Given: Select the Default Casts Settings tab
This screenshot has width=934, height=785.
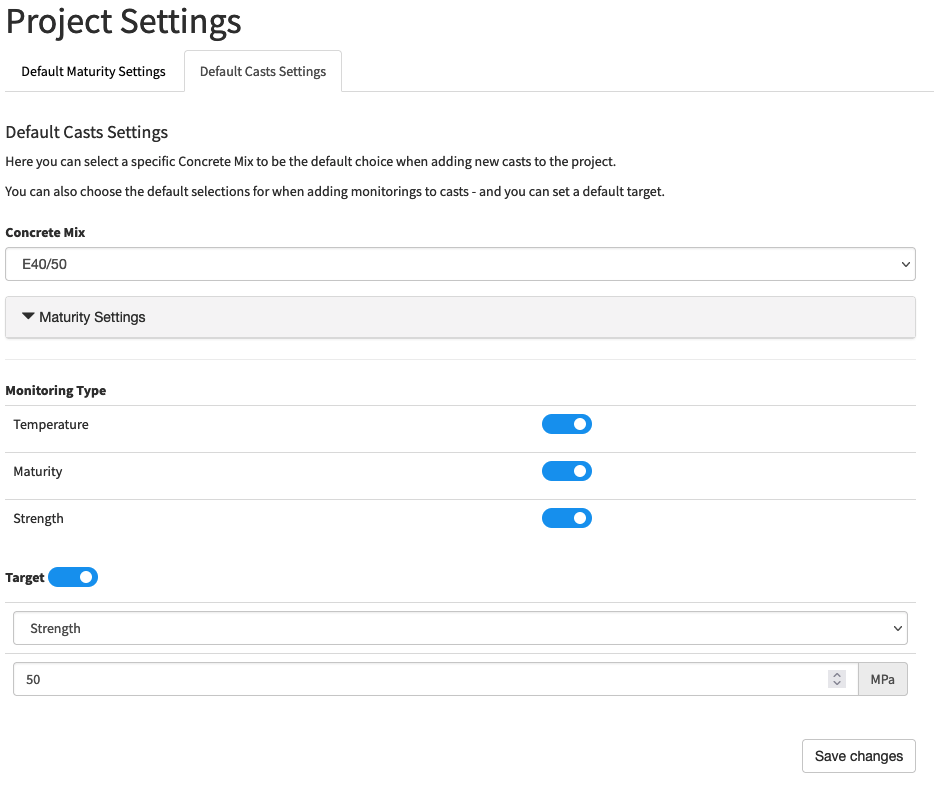Looking at the screenshot, I should [x=263, y=71].
